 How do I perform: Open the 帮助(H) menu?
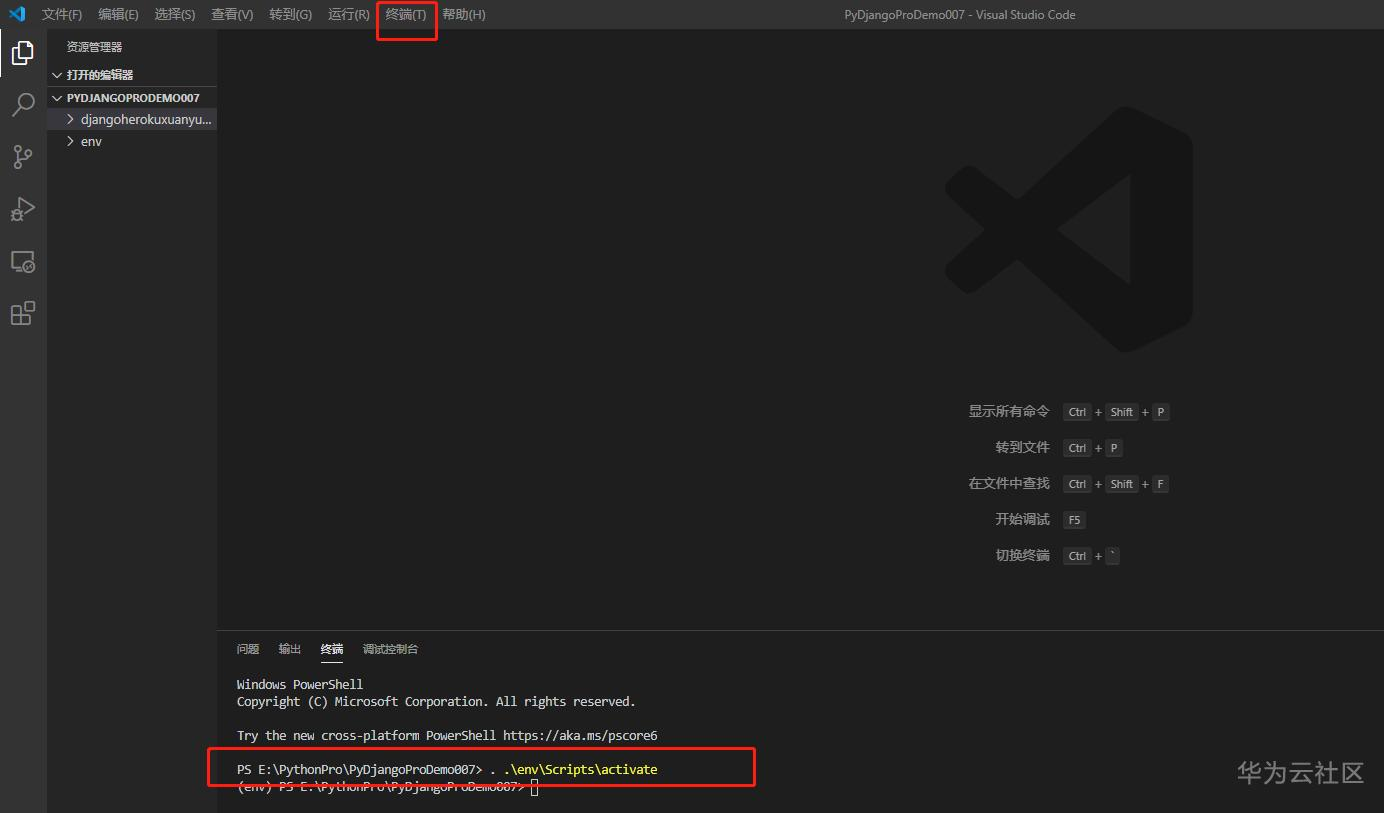(x=464, y=15)
